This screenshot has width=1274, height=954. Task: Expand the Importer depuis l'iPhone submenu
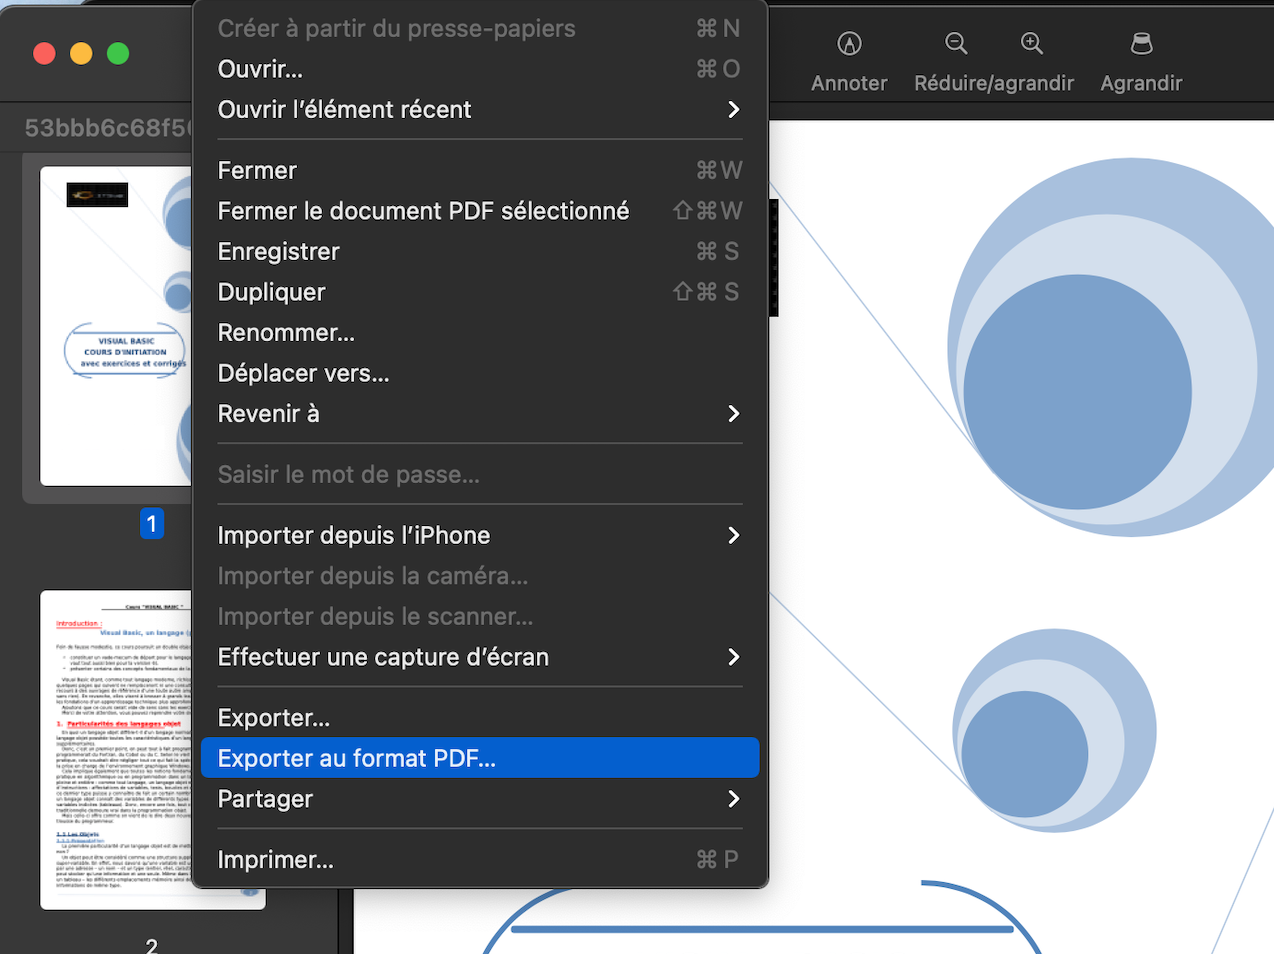480,536
